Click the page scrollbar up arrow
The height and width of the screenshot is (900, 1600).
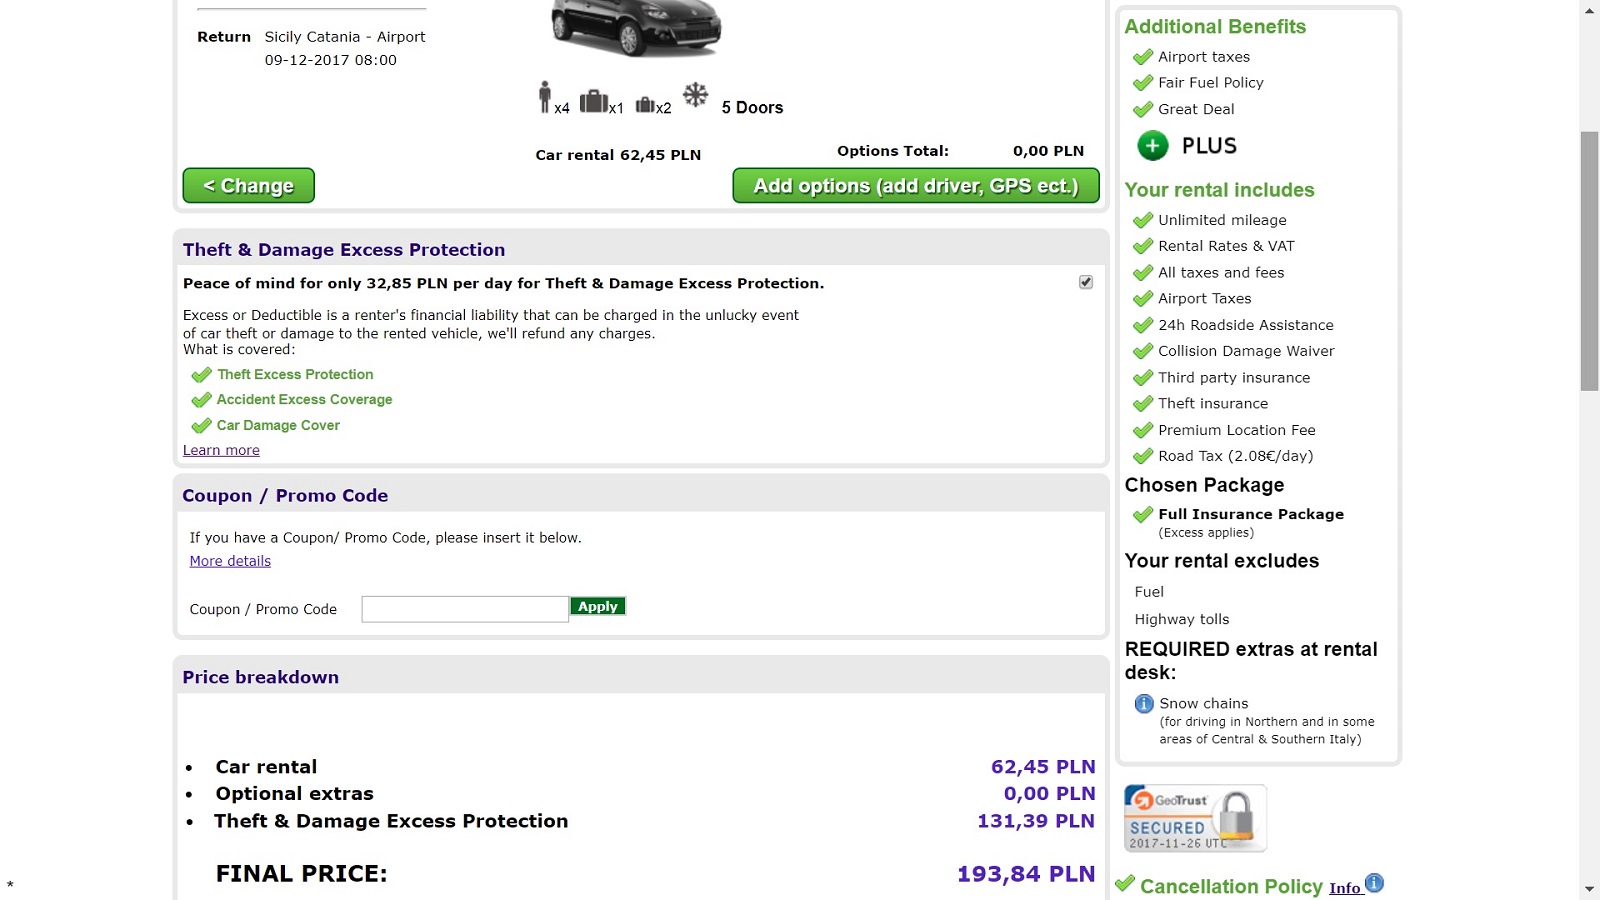click(1590, 10)
